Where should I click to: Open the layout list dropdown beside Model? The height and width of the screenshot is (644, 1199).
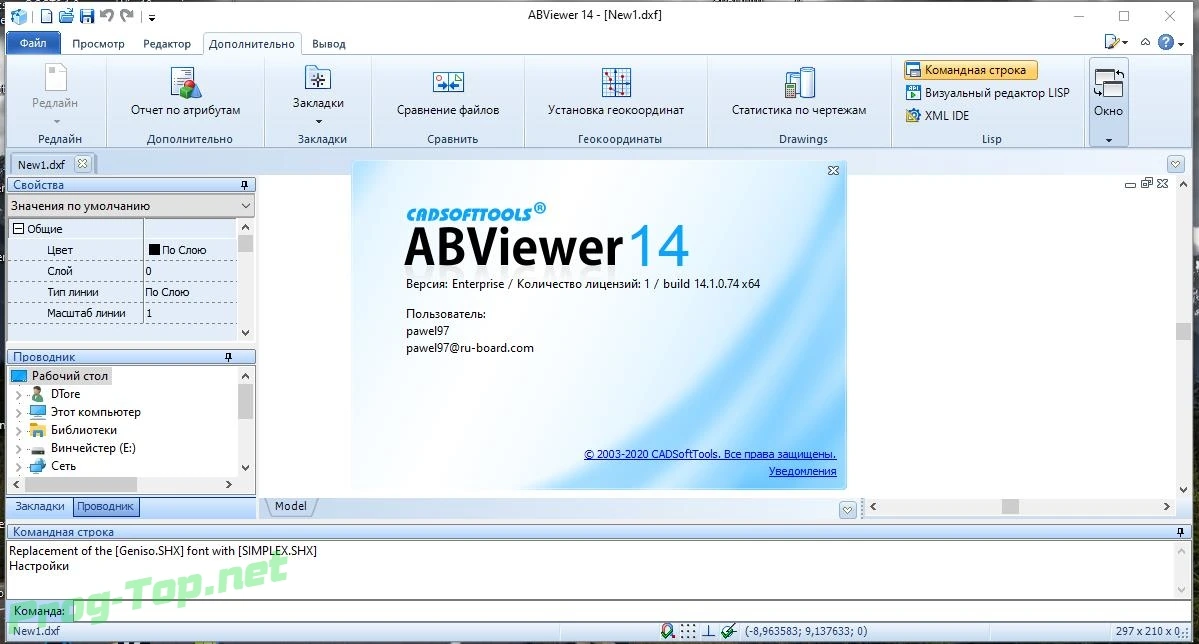point(847,509)
